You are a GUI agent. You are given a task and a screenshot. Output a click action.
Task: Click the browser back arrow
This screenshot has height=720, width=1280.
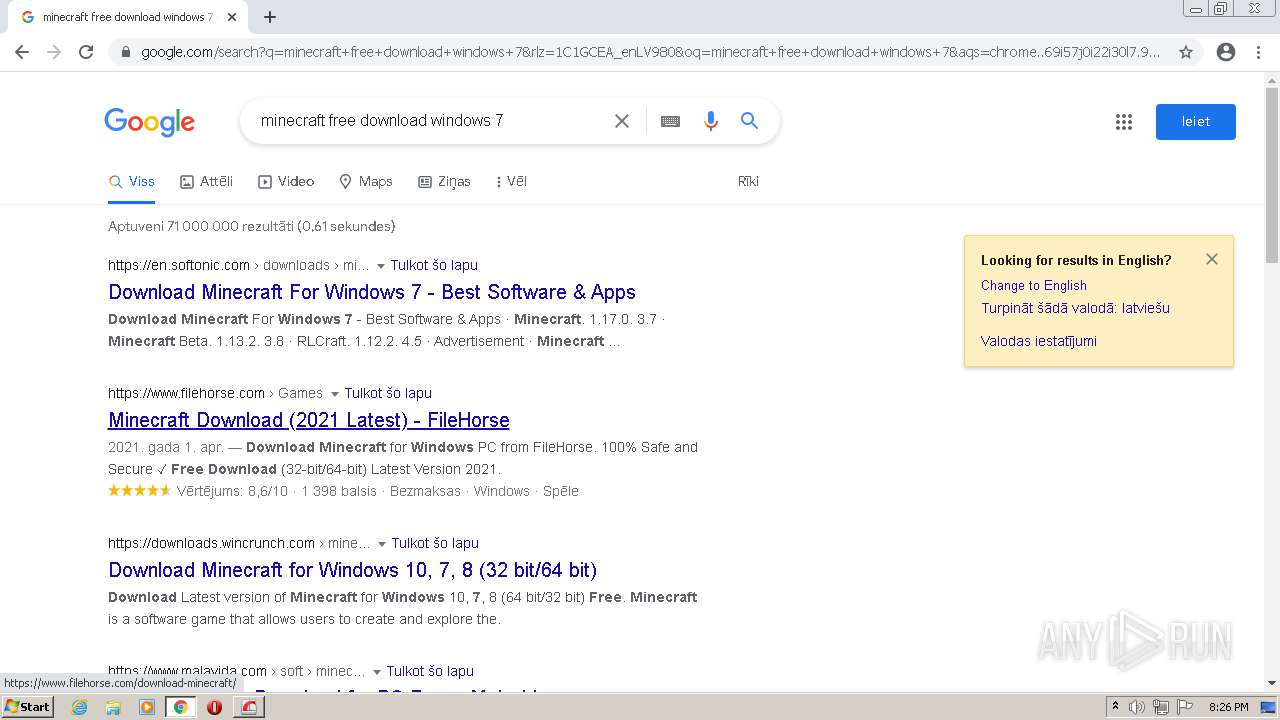point(22,52)
